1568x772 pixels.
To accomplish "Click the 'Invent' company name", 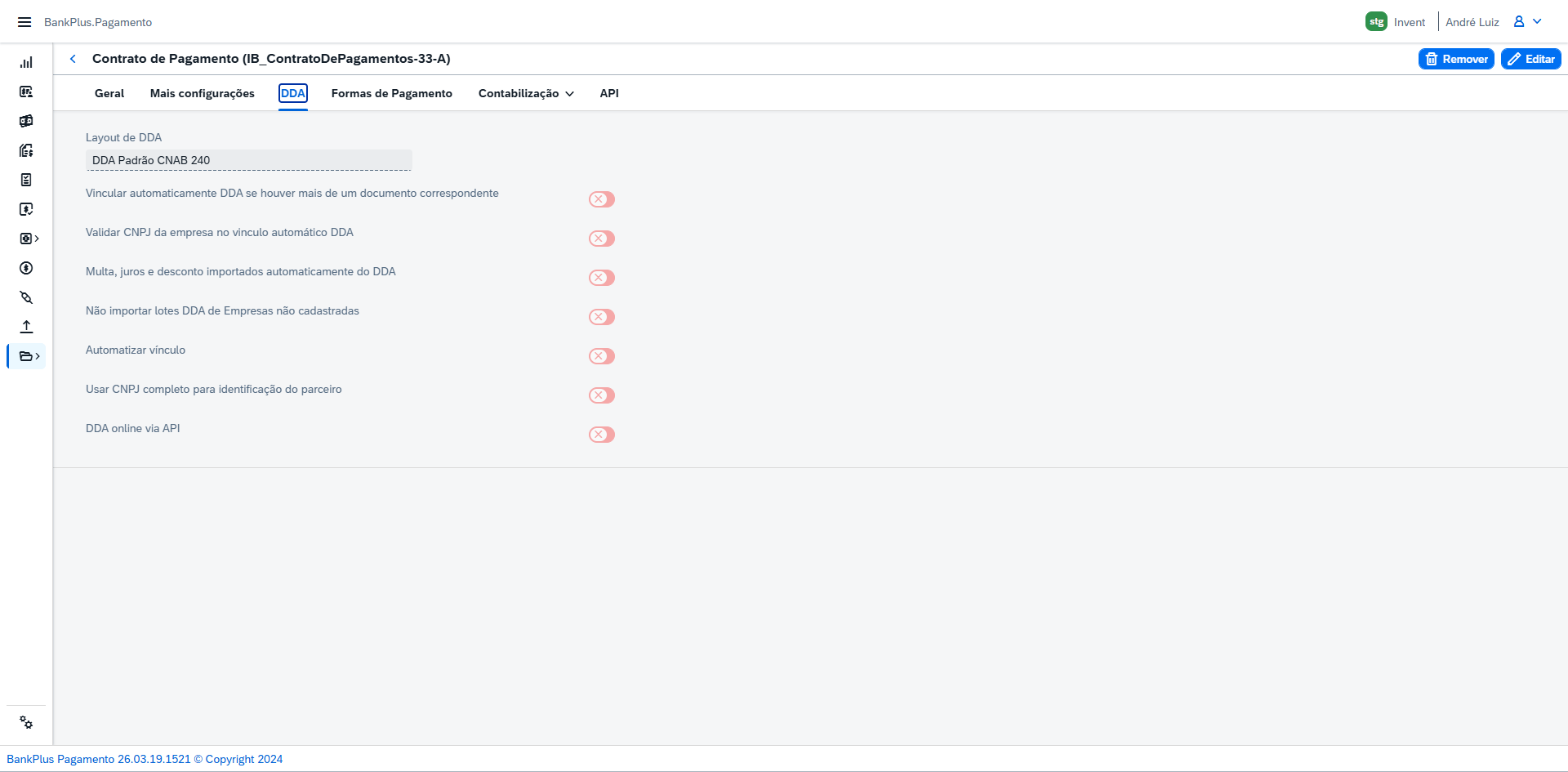I will click(x=1409, y=22).
